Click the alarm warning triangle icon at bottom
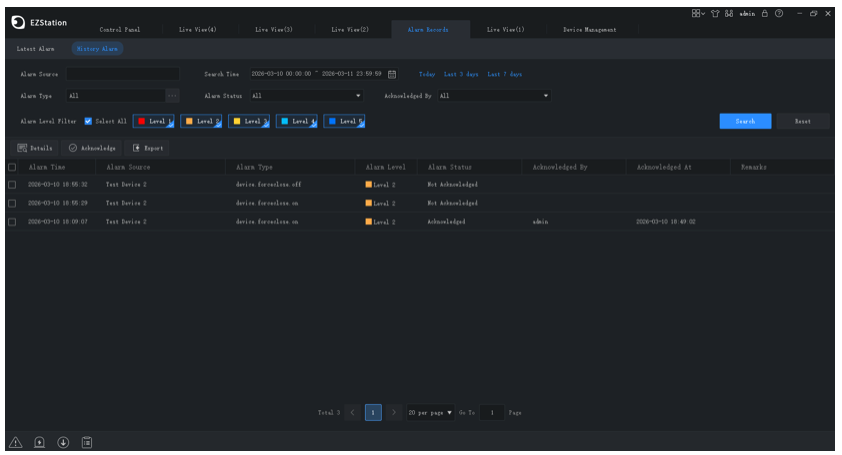The image size is (842, 455). point(16,442)
